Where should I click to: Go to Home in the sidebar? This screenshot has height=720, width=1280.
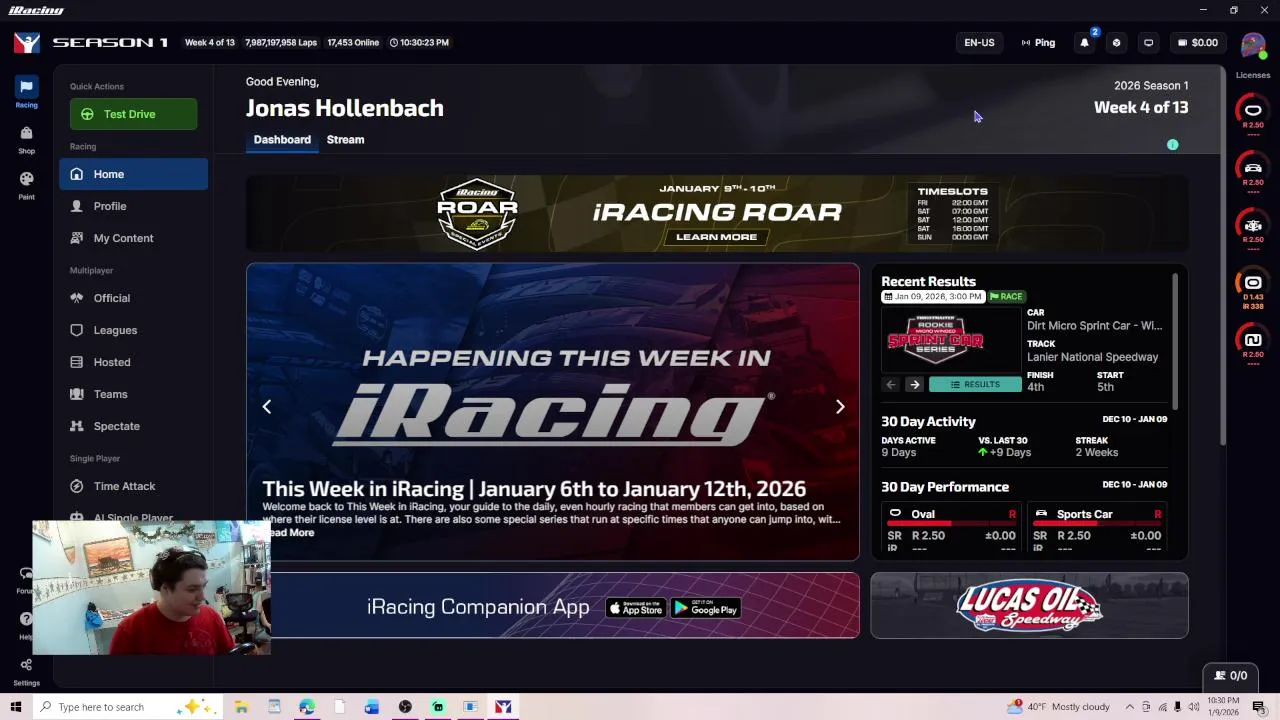pos(133,174)
